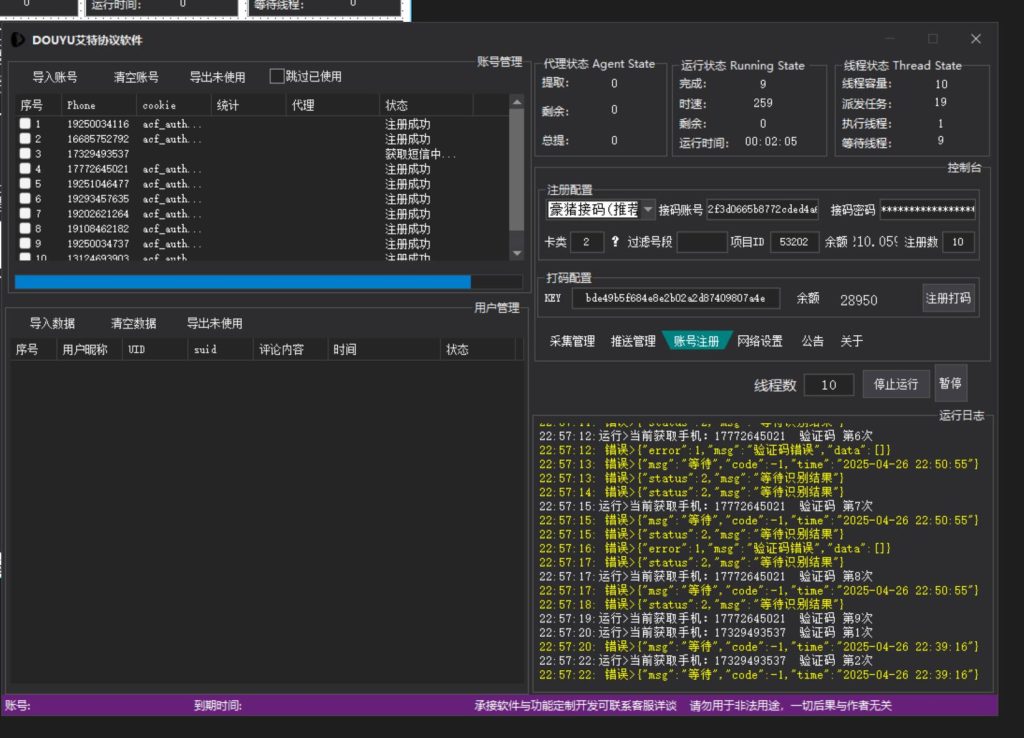Click the 注册打码 button
This screenshot has width=1024, height=738.
click(x=947, y=298)
